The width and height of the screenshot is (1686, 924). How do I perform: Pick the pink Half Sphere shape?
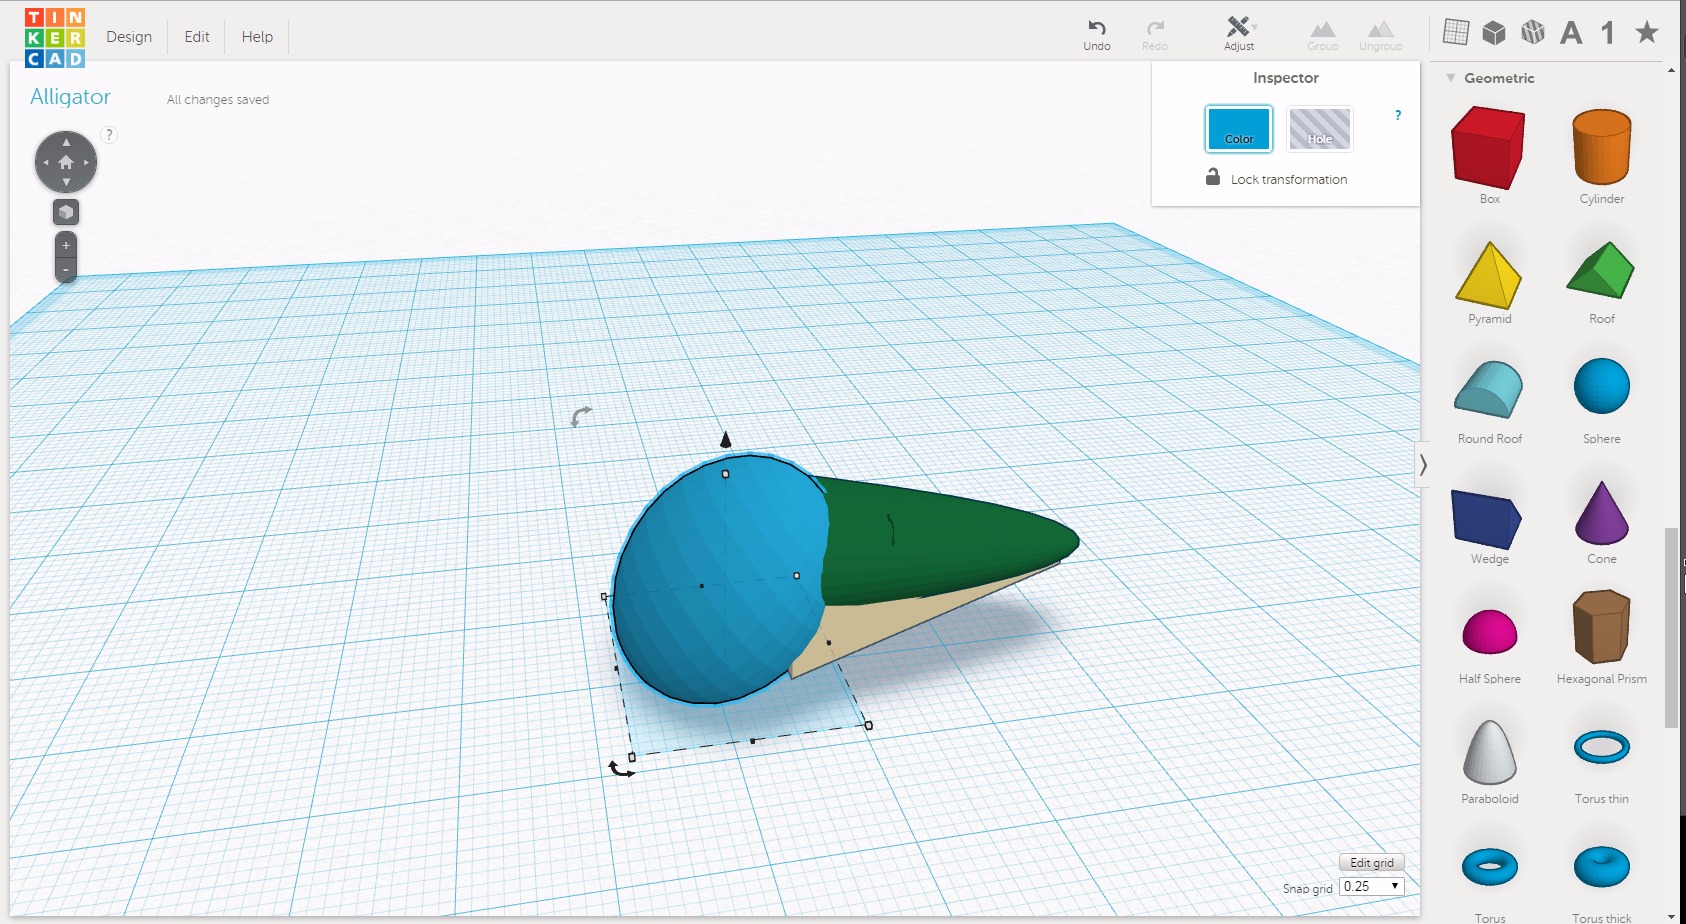pyautogui.click(x=1490, y=631)
